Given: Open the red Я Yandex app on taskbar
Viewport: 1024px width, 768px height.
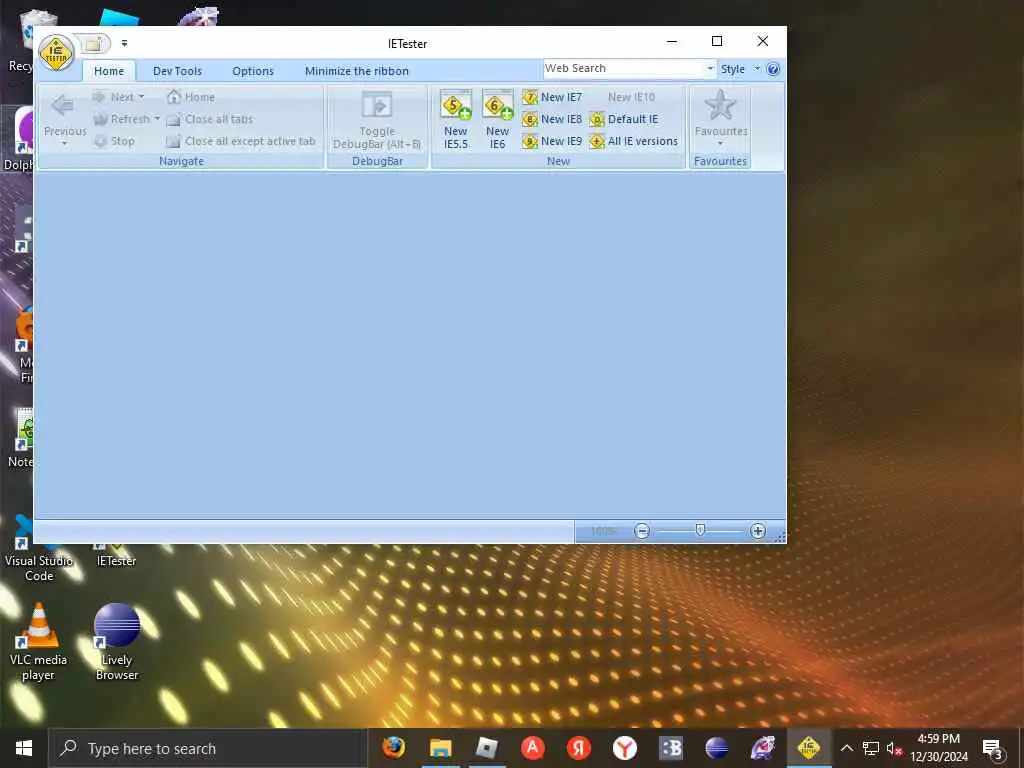Looking at the screenshot, I should pos(579,748).
